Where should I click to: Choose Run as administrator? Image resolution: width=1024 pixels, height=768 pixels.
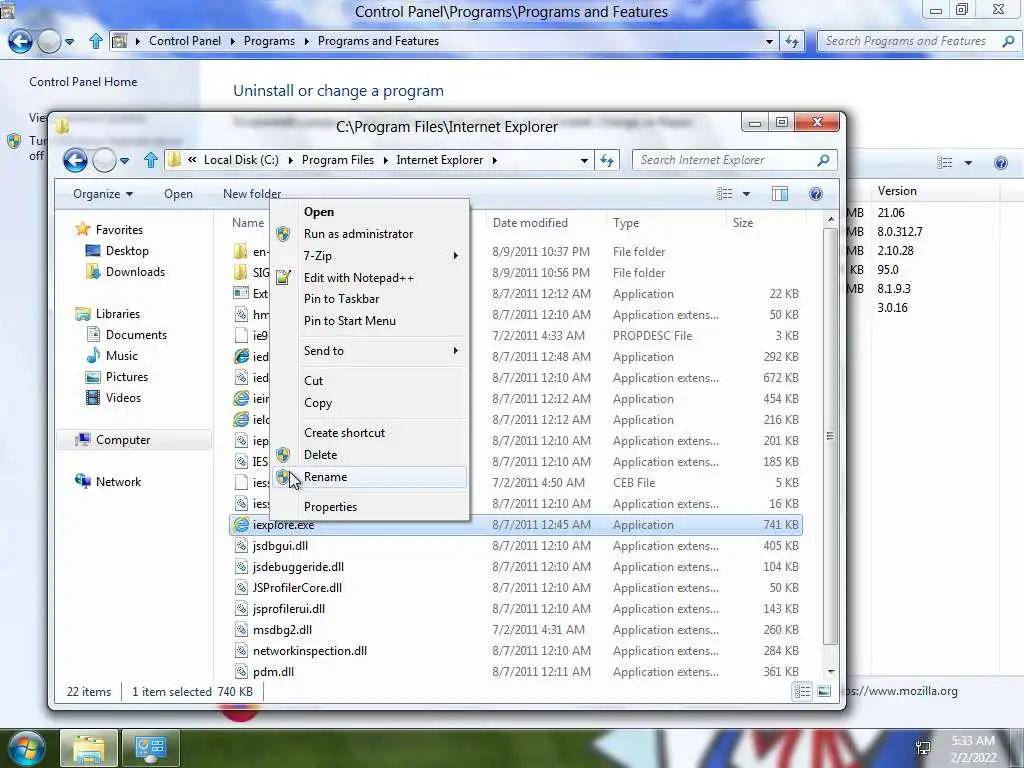coord(370,234)
